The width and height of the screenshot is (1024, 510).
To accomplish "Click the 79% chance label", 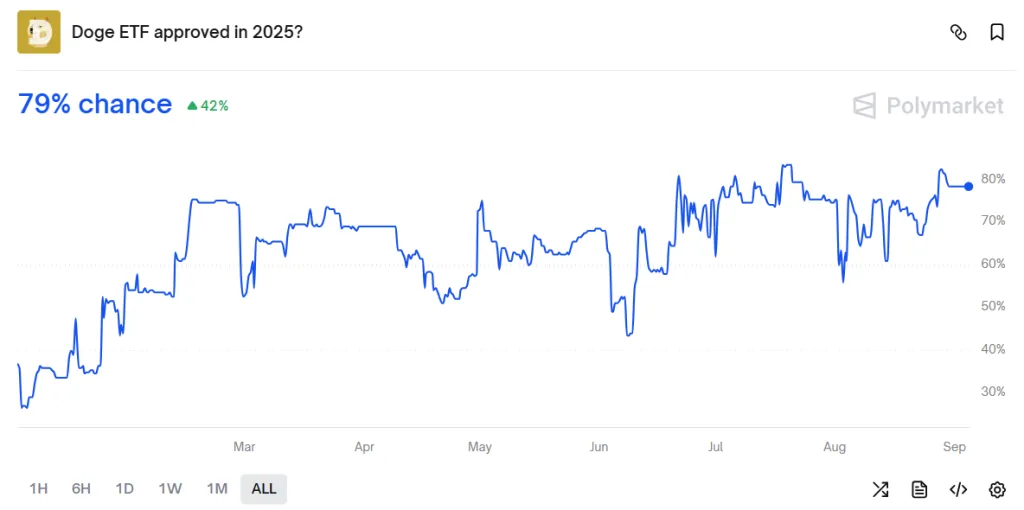I will click(95, 104).
